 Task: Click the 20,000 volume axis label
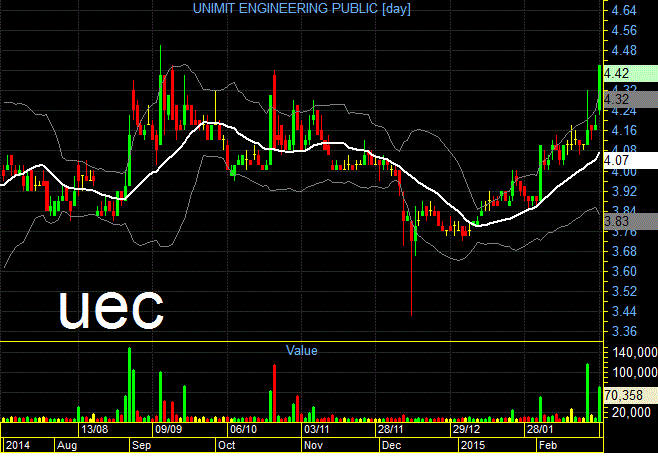point(632,413)
